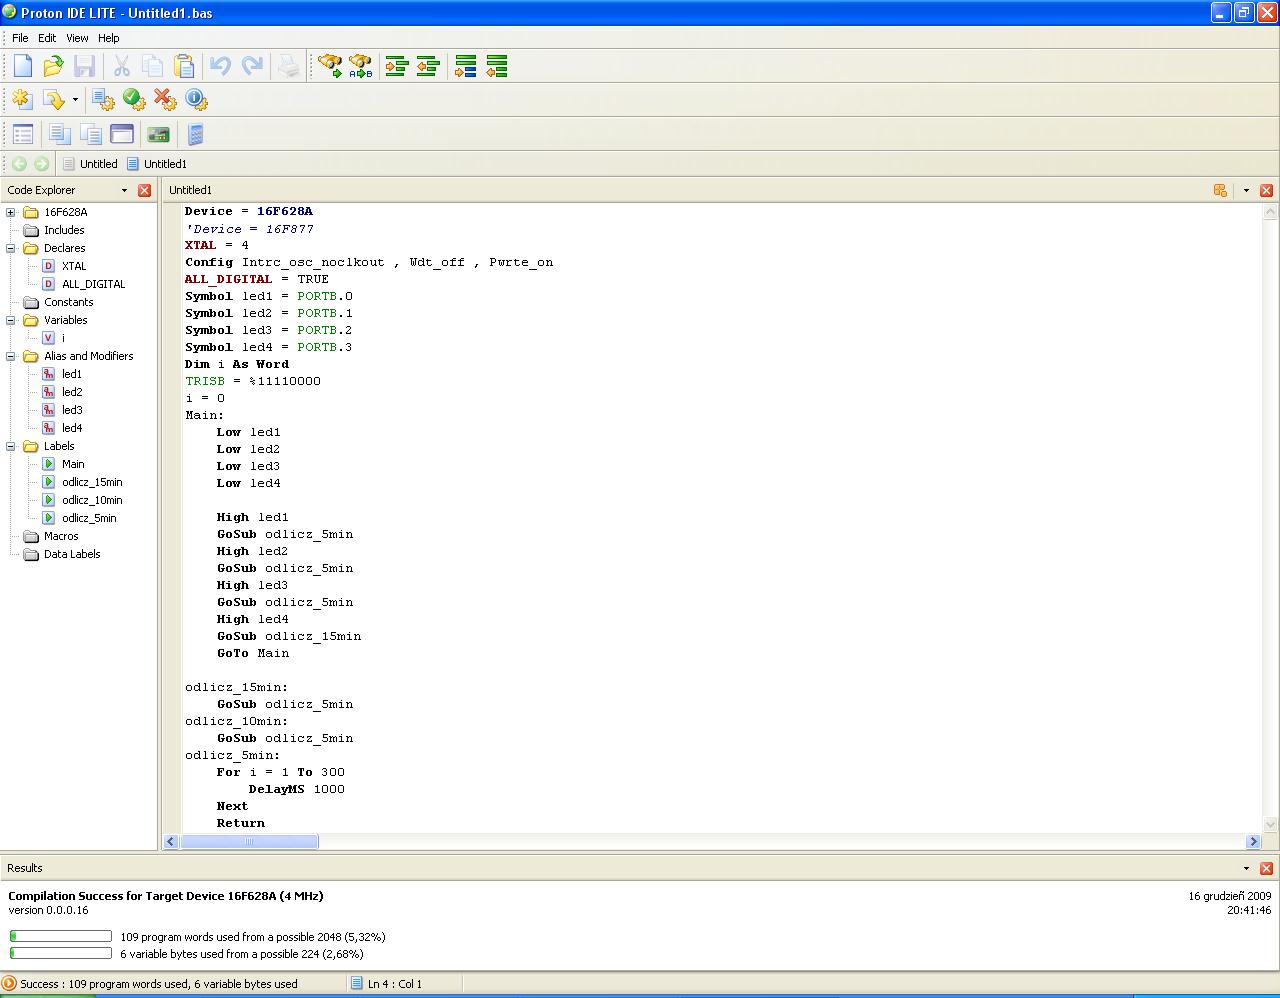This screenshot has width=1280, height=998.
Task: Go back with the green left arrow
Action: [19, 164]
